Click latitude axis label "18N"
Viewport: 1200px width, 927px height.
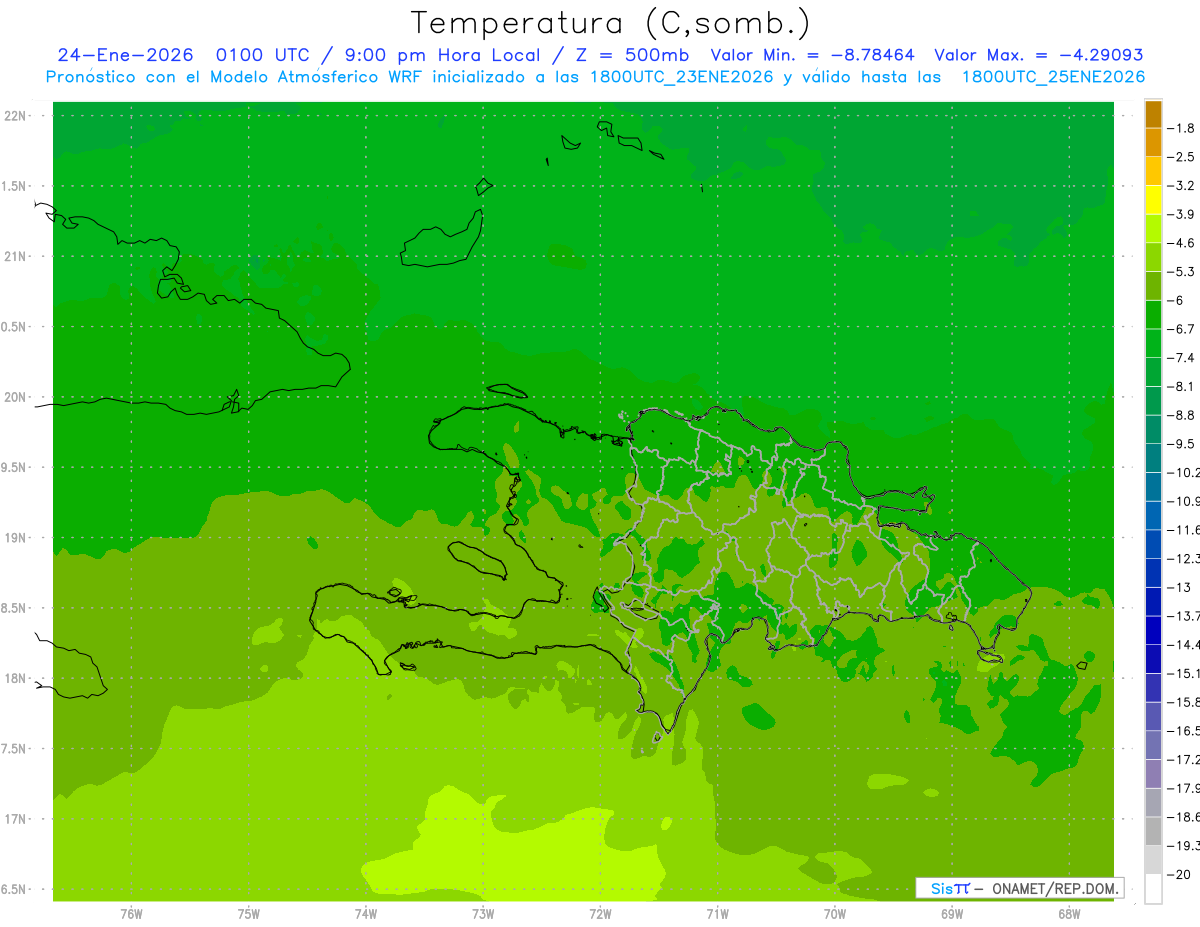[16, 678]
